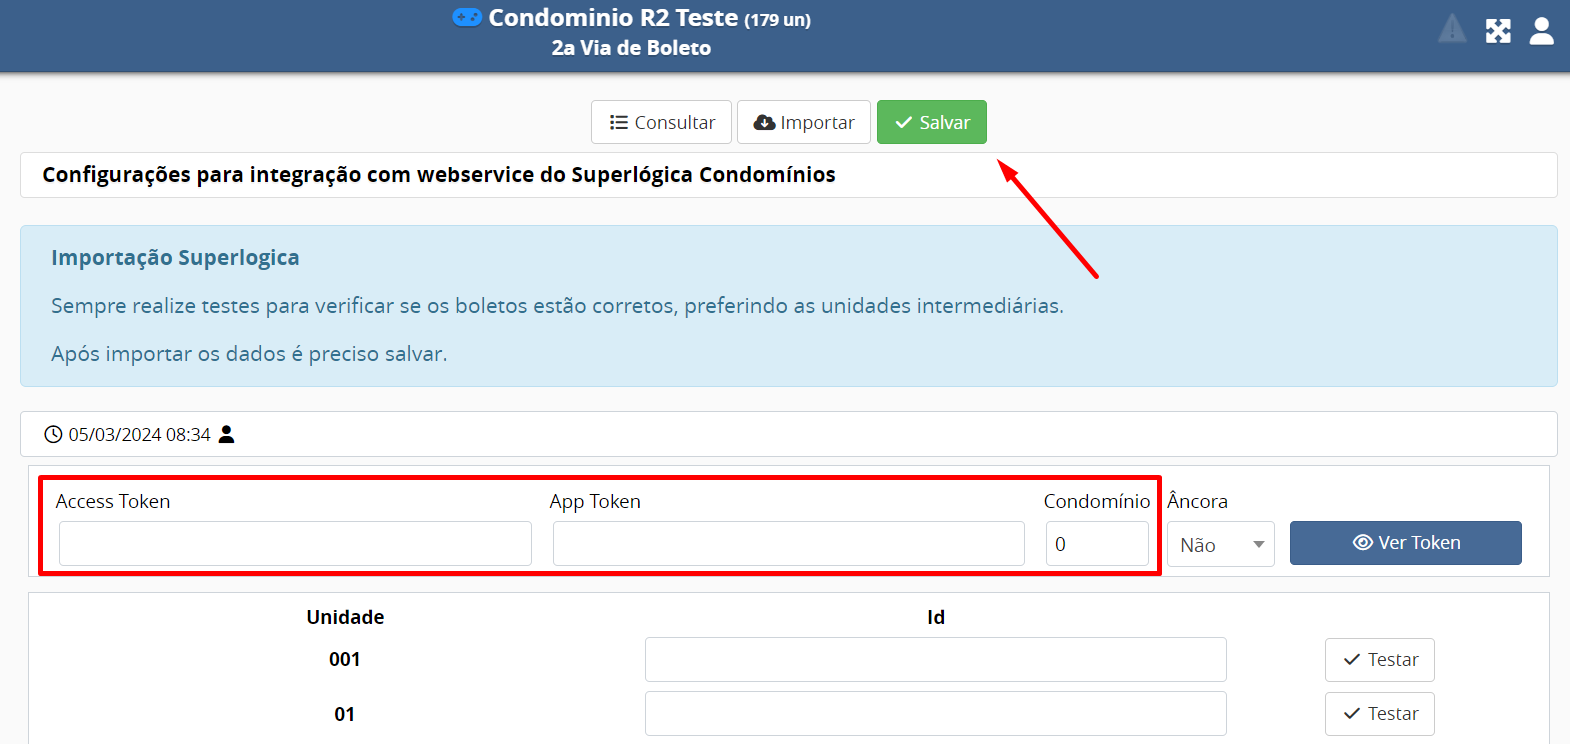This screenshot has width=1570, height=744.
Task: Click the Id field for unit 001
Action: coord(936,660)
